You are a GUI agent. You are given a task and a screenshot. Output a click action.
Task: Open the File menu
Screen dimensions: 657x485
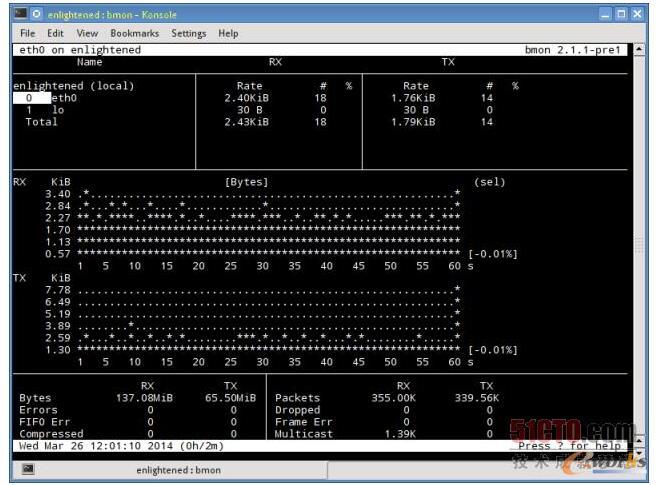coord(28,33)
